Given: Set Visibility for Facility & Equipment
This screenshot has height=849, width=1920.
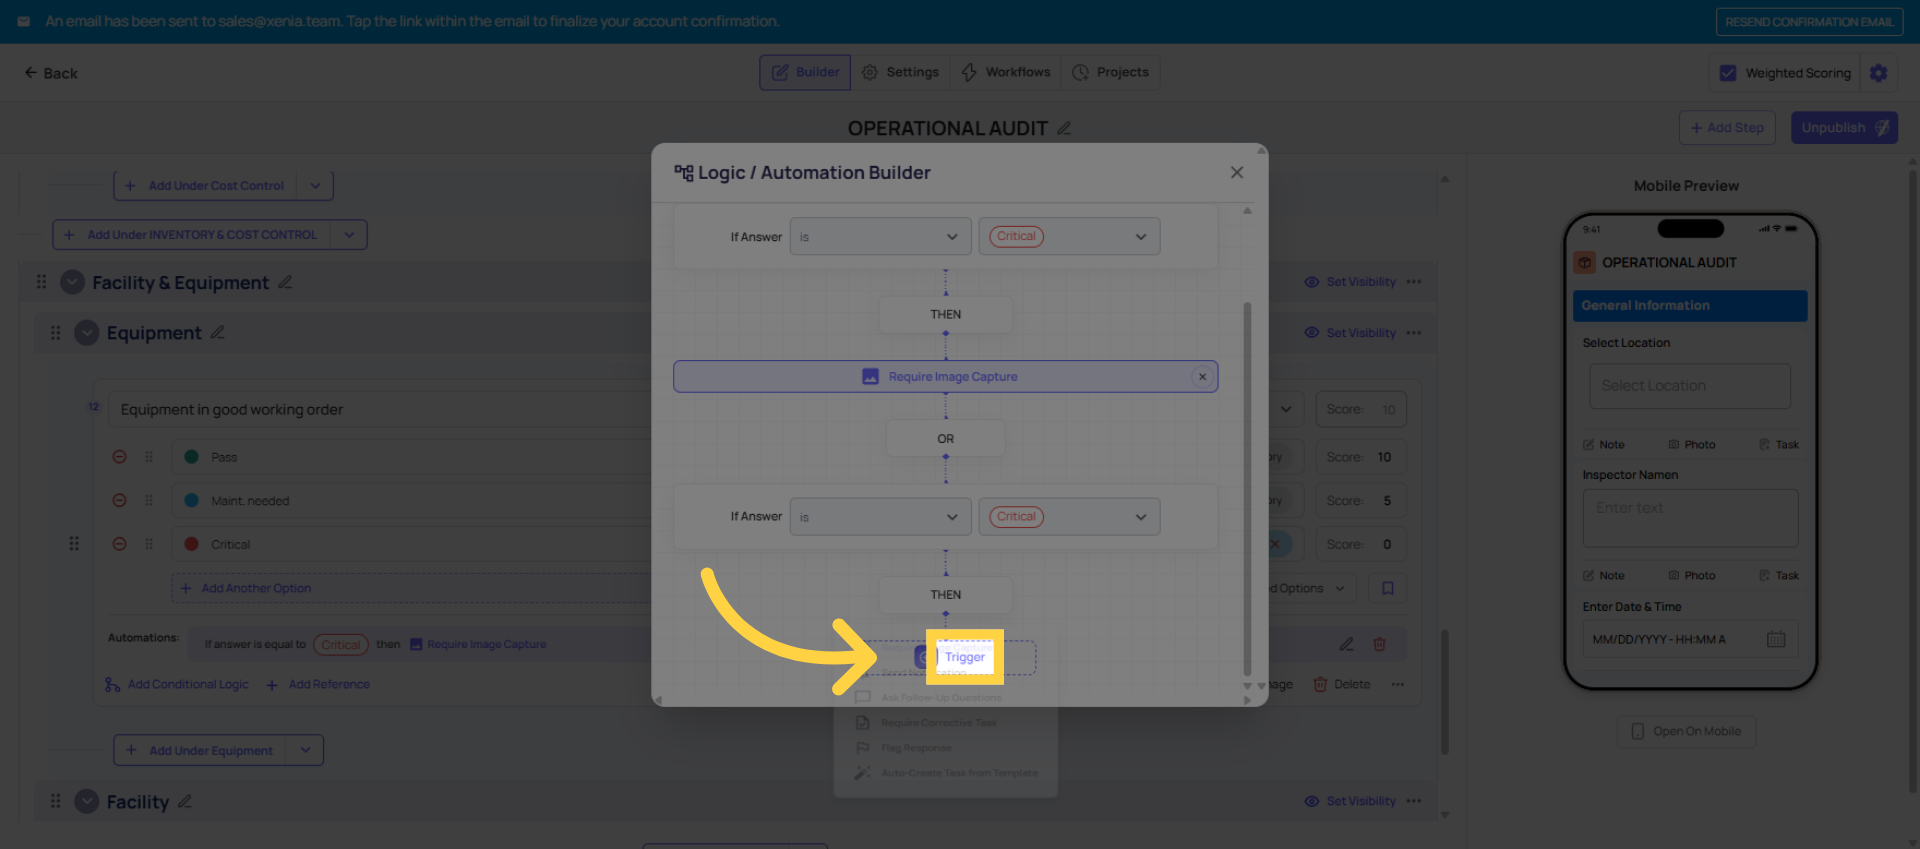Looking at the screenshot, I should 1350,282.
